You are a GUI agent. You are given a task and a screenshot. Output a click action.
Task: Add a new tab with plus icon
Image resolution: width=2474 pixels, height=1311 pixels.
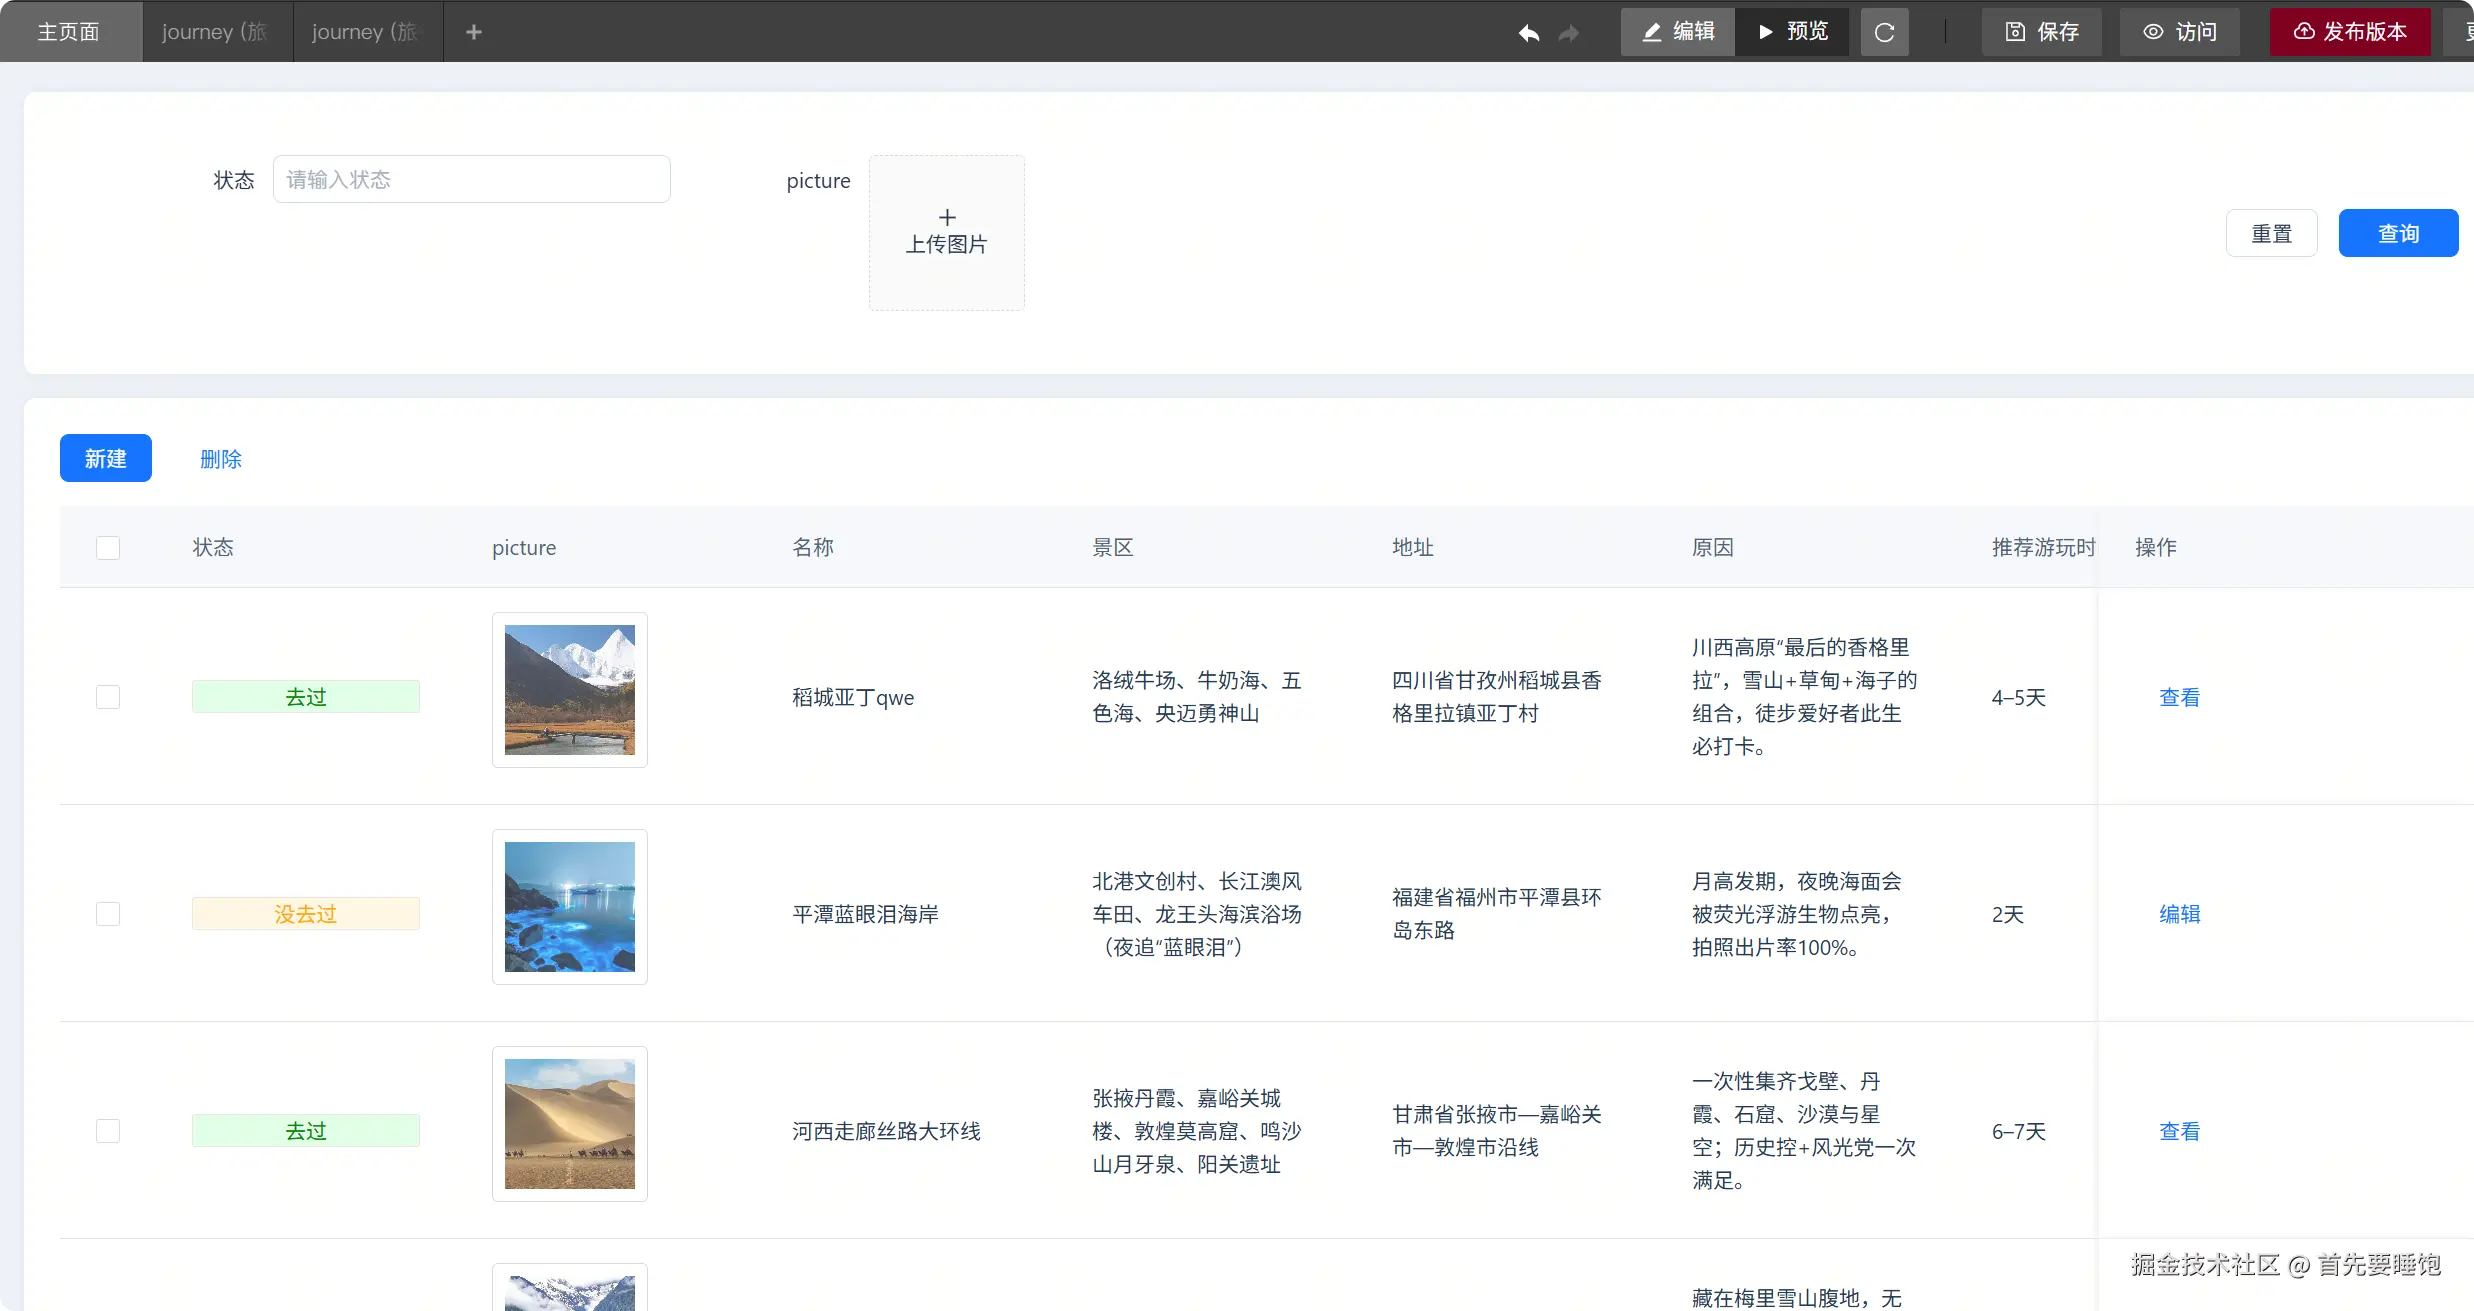474,32
